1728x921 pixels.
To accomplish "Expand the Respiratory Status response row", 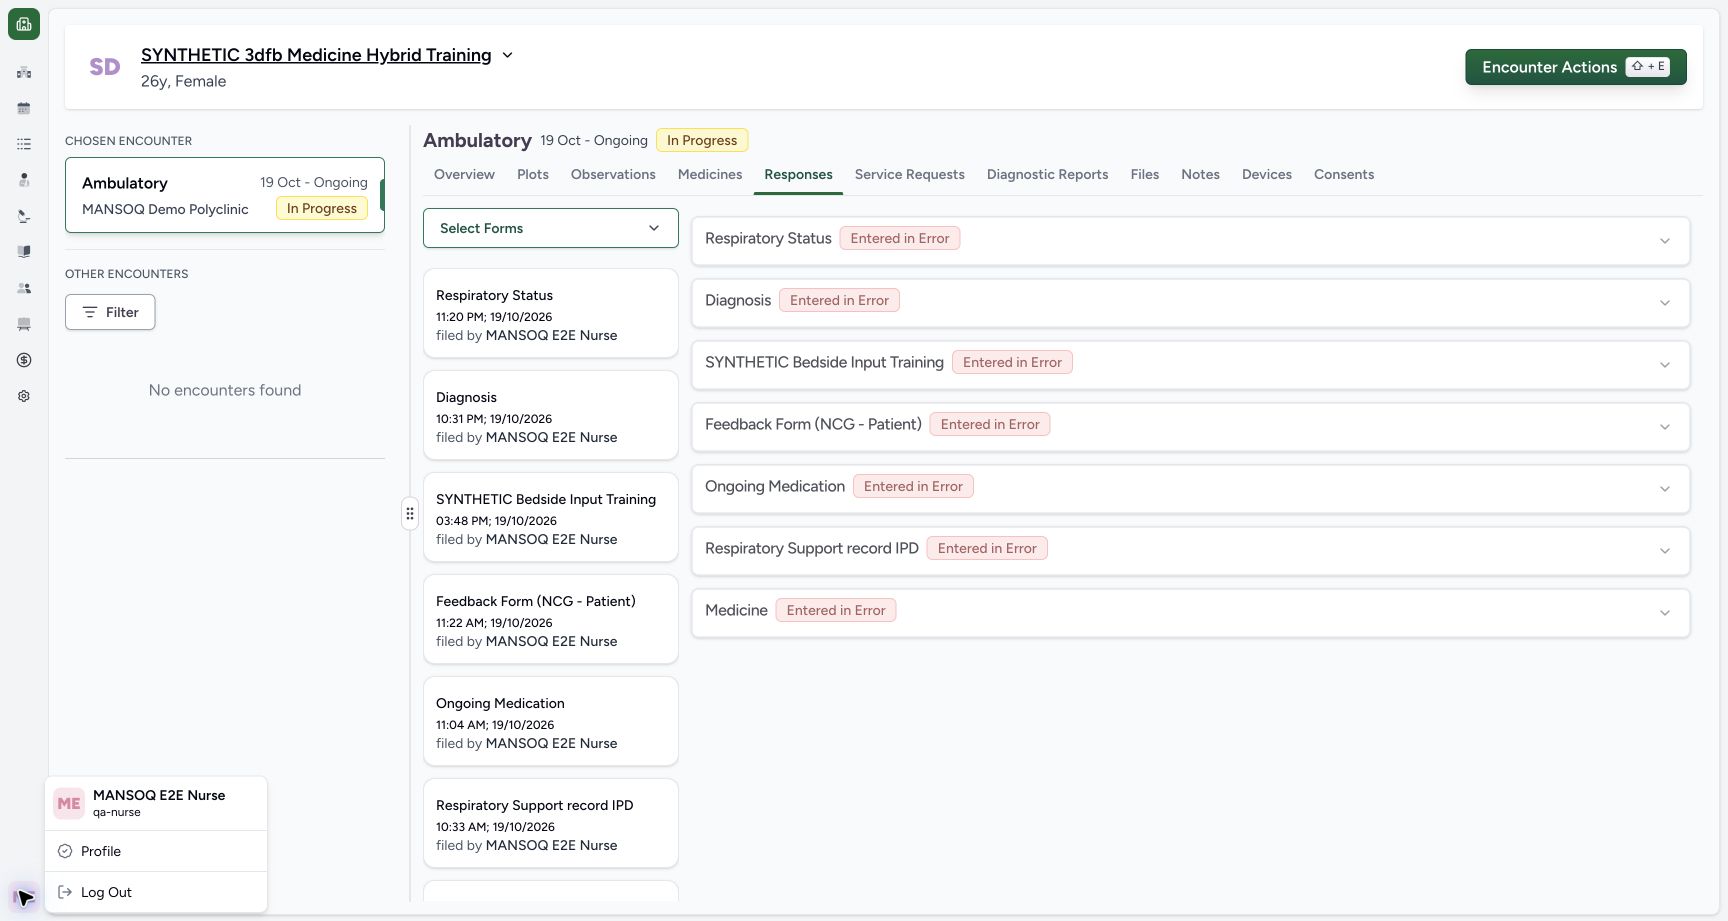I will point(1191,241).
